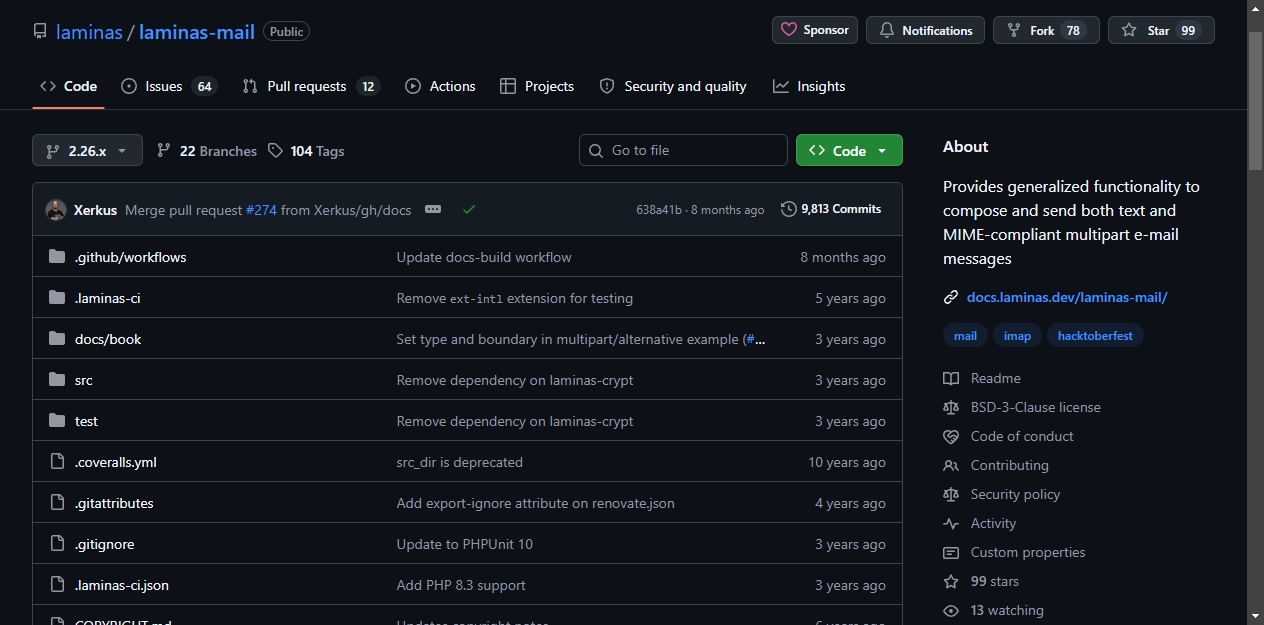Screen dimensions: 1264x625
Task: Expand the green Code dropdown button
Action: 849,150
